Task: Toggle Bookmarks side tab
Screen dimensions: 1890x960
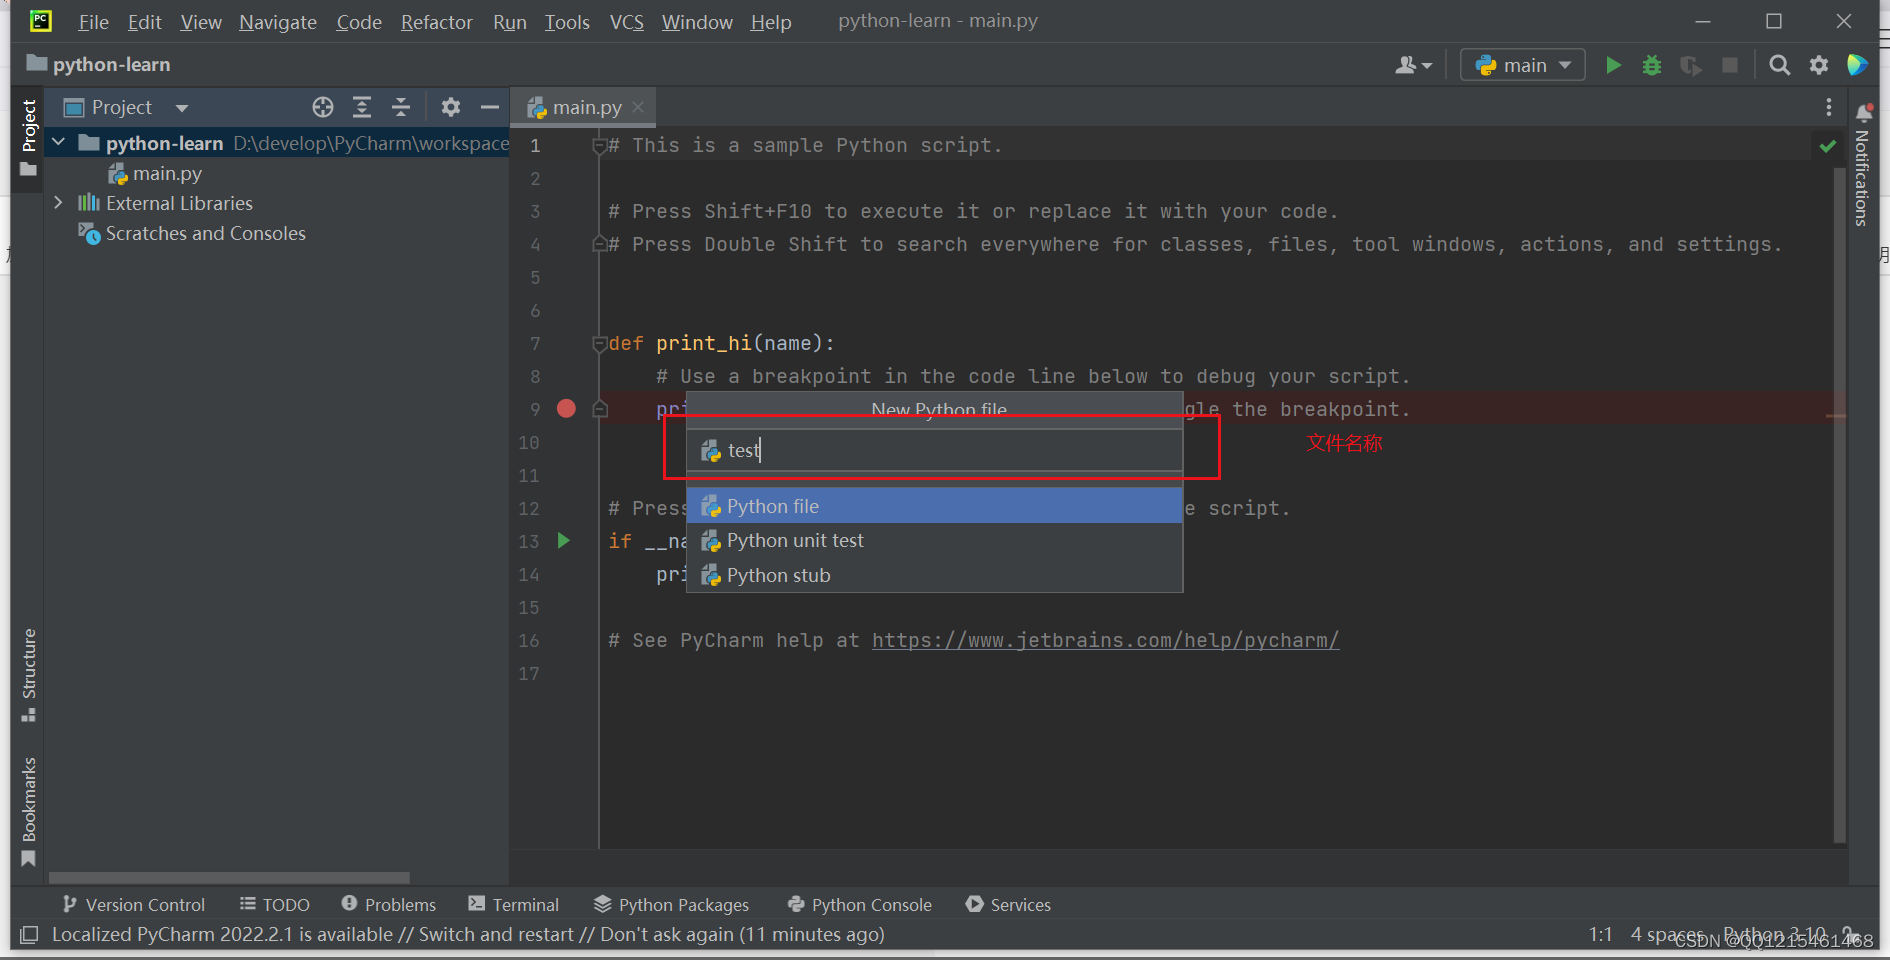Action: click(28, 811)
